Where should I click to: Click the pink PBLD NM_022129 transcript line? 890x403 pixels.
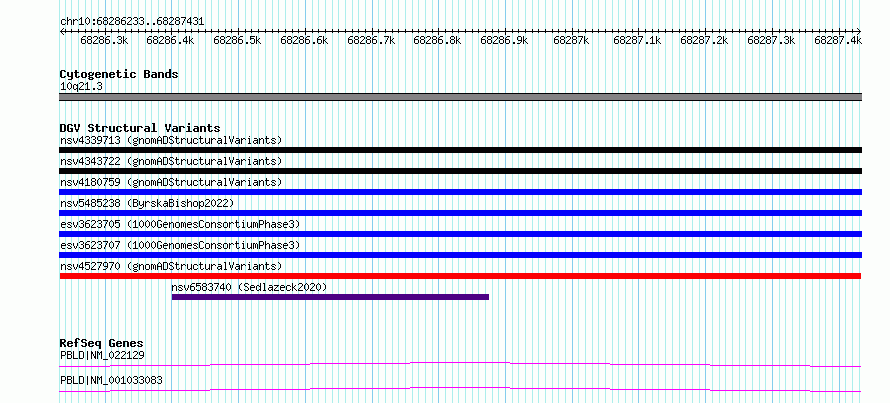[x=460, y=364]
